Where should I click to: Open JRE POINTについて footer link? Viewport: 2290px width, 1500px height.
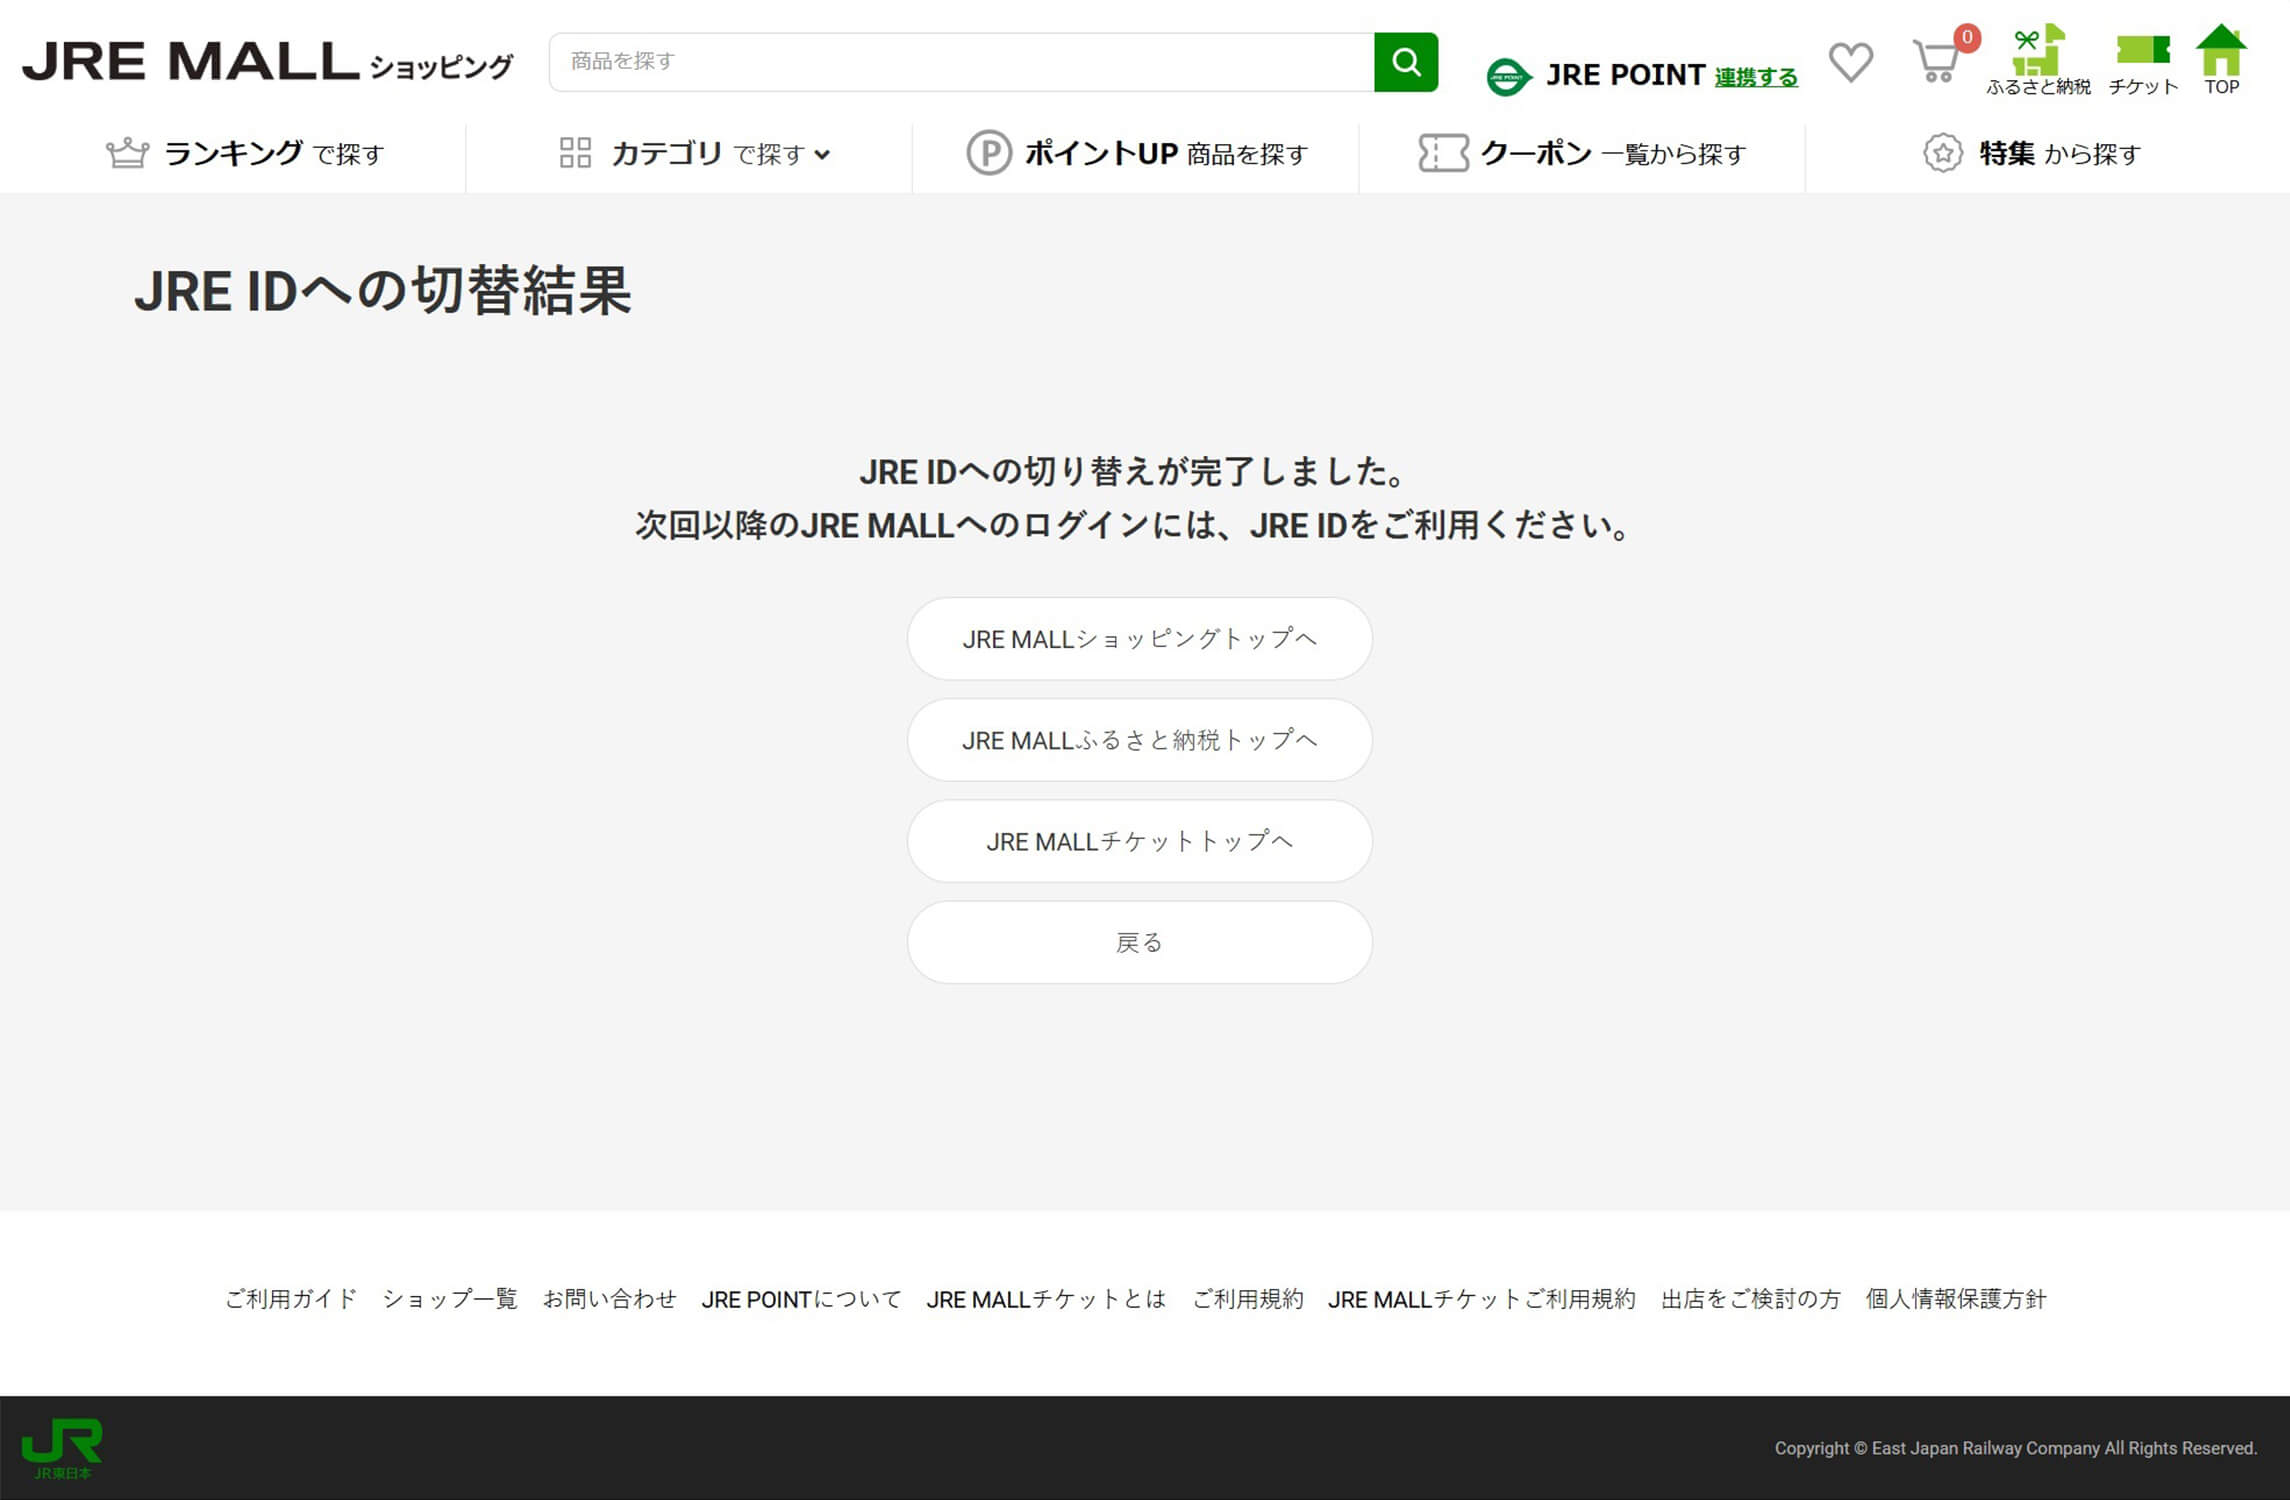coord(801,1299)
